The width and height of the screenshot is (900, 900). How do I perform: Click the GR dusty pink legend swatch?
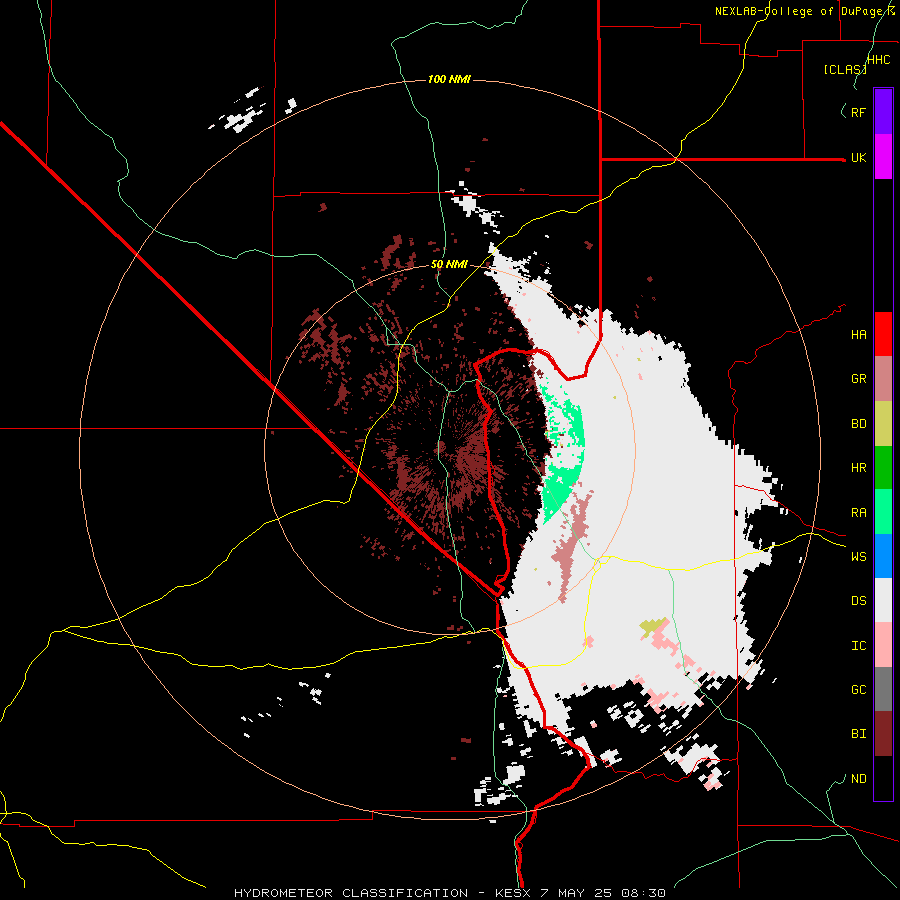(883, 378)
